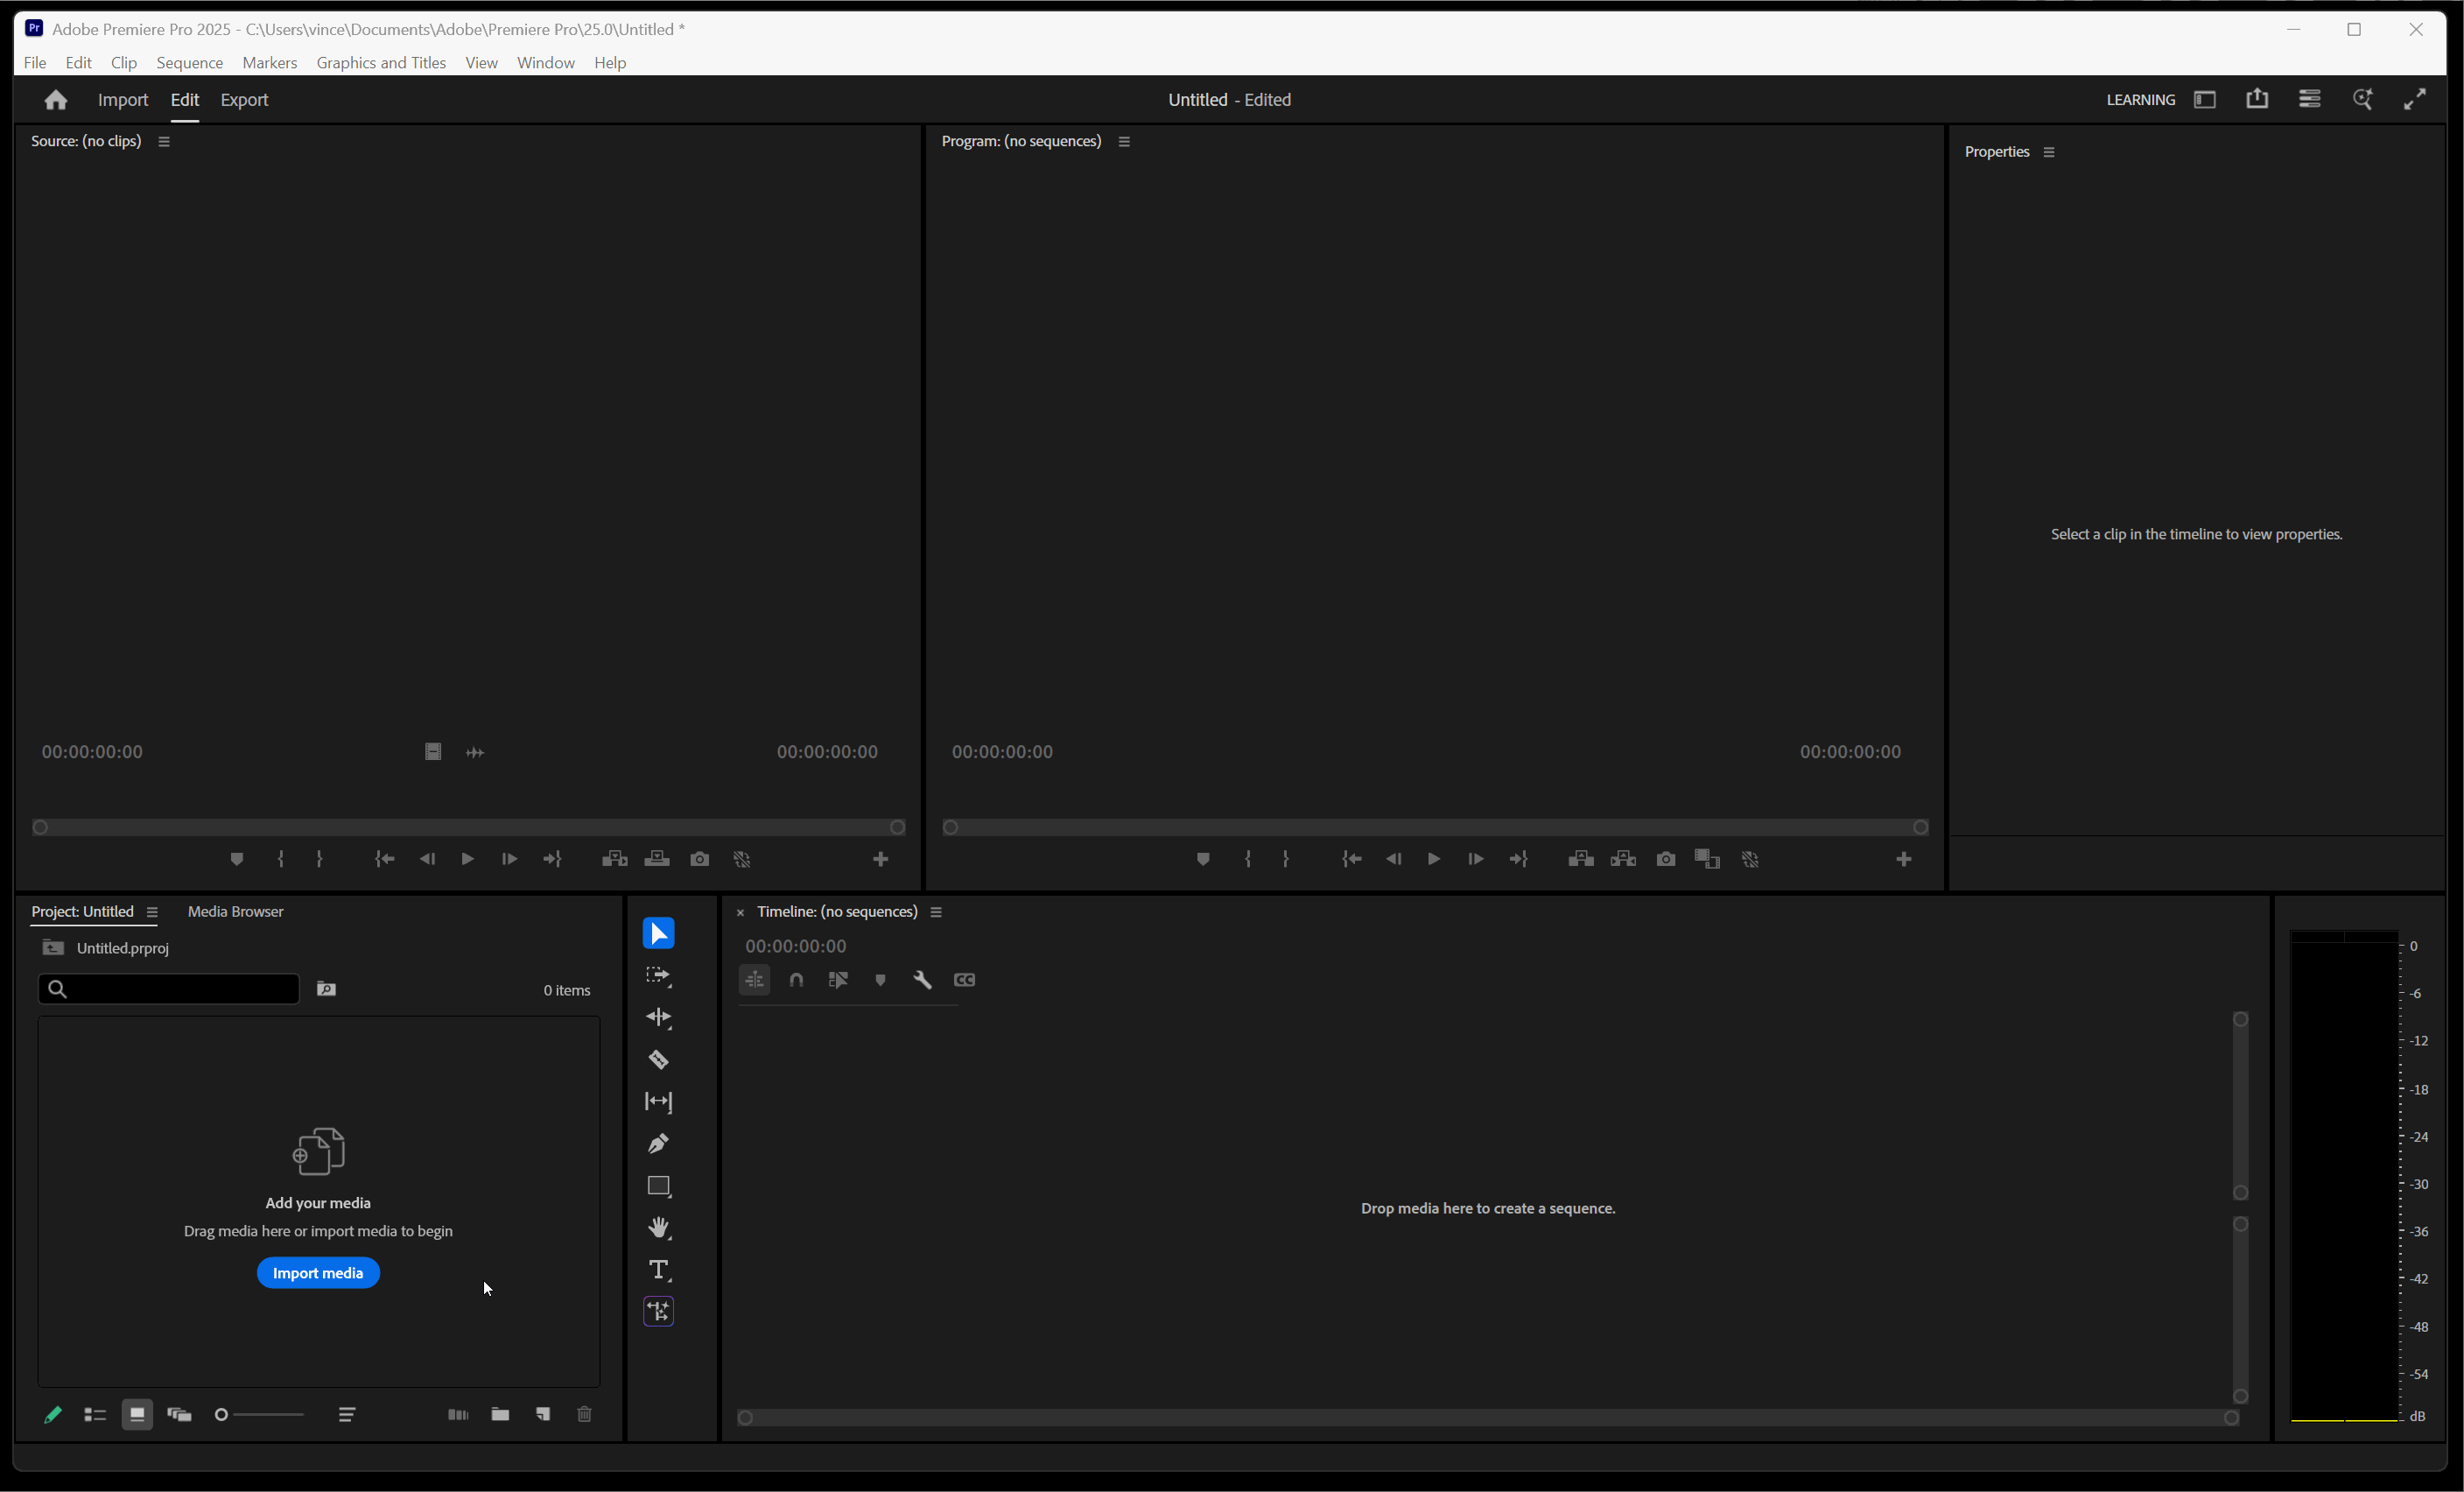This screenshot has height=1492, width=2464.
Task: Switch Project panel to list view
Action: (95, 1415)
